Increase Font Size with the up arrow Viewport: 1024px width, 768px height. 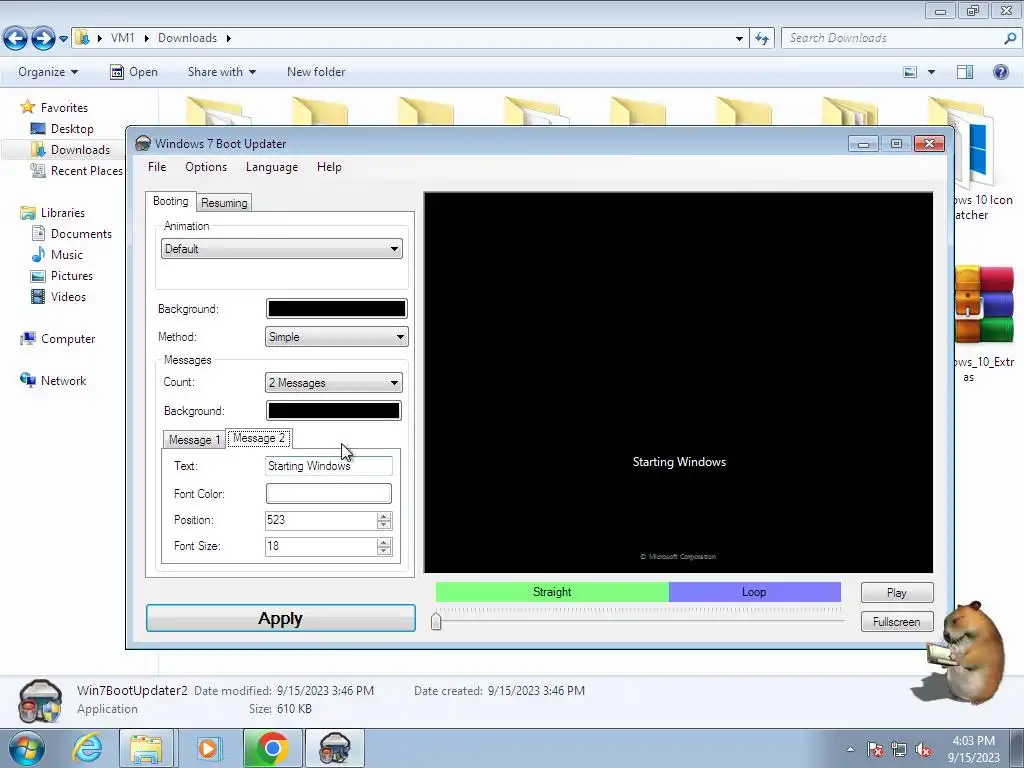(384, 542)
